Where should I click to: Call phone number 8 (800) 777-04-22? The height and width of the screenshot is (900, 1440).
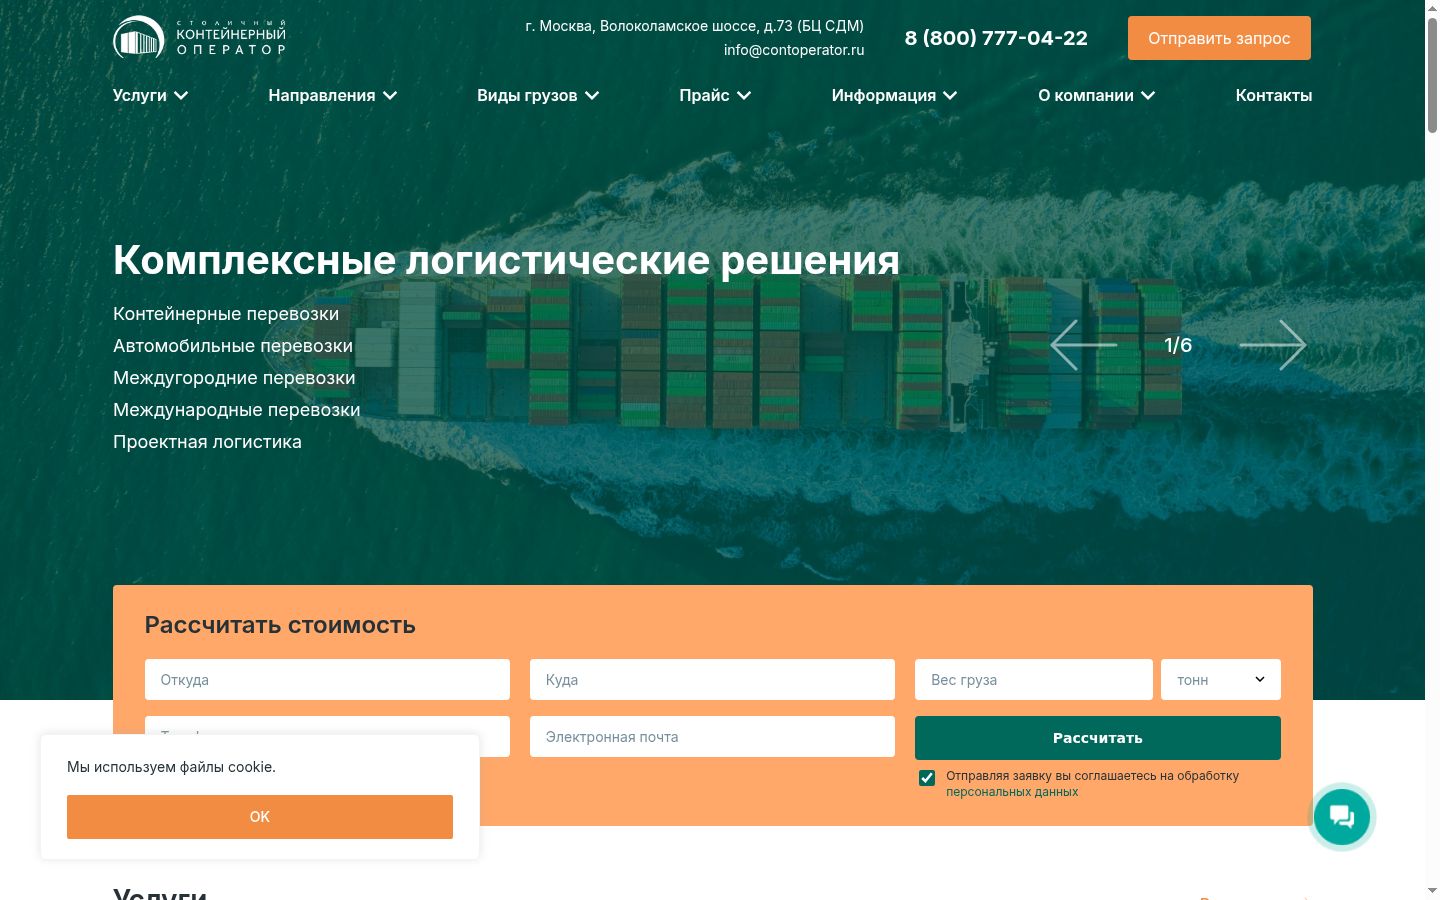[x=996, y=38]
